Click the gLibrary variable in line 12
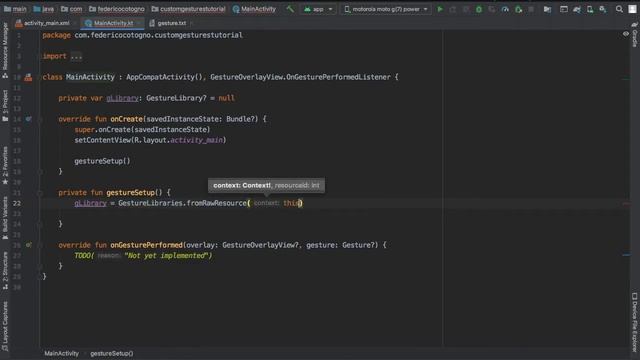The width and height of the screenshot is (640, 360). 122,98
